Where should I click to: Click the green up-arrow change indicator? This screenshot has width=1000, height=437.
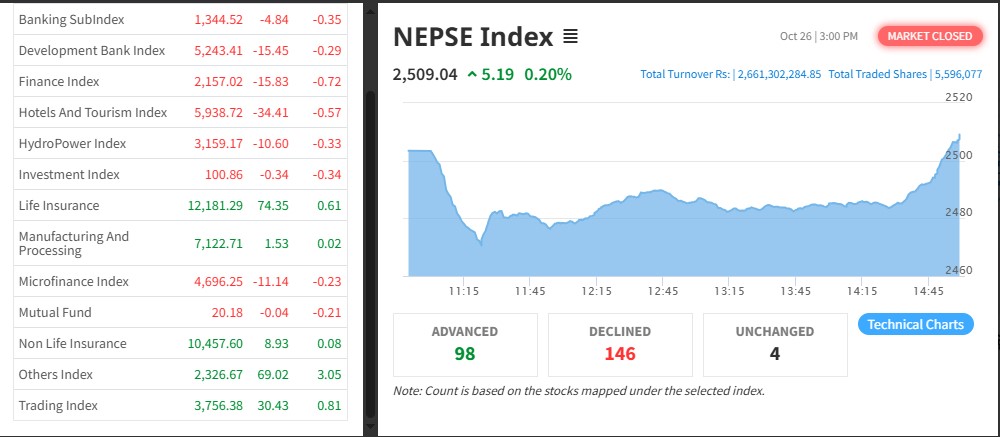471,74
